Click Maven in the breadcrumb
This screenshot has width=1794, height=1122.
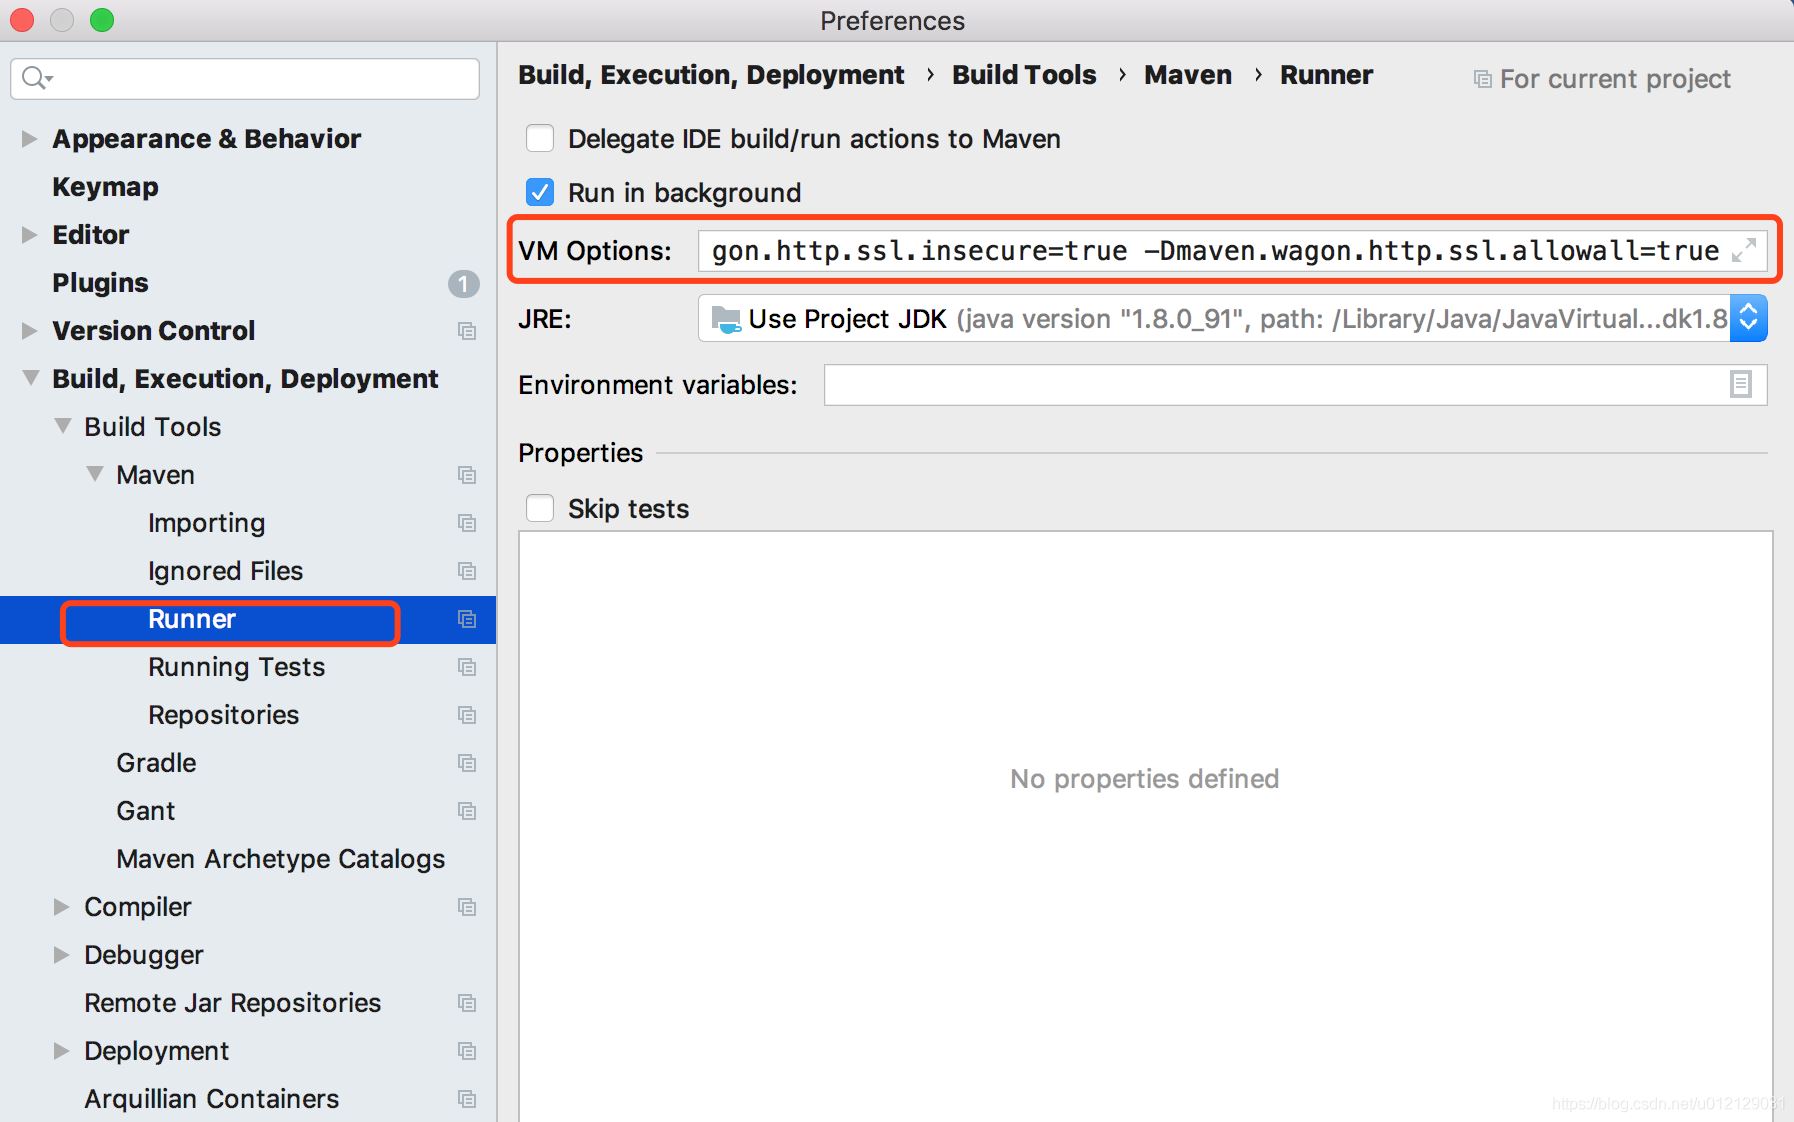pyautogui.click(x=1188, y=75)
